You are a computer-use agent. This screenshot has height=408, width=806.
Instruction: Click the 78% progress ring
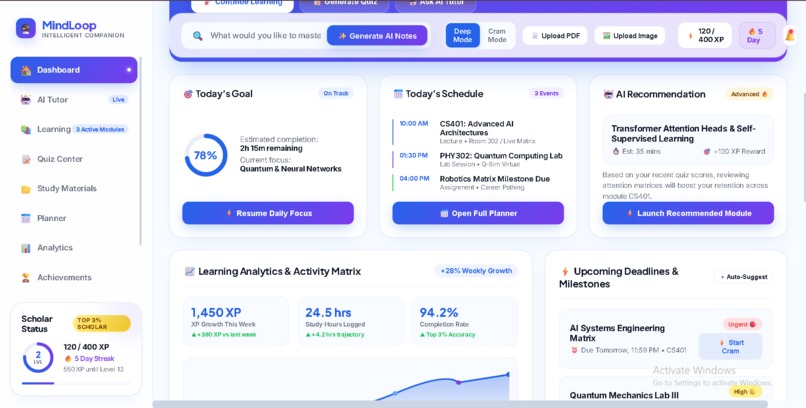click(x=206, y=155)
